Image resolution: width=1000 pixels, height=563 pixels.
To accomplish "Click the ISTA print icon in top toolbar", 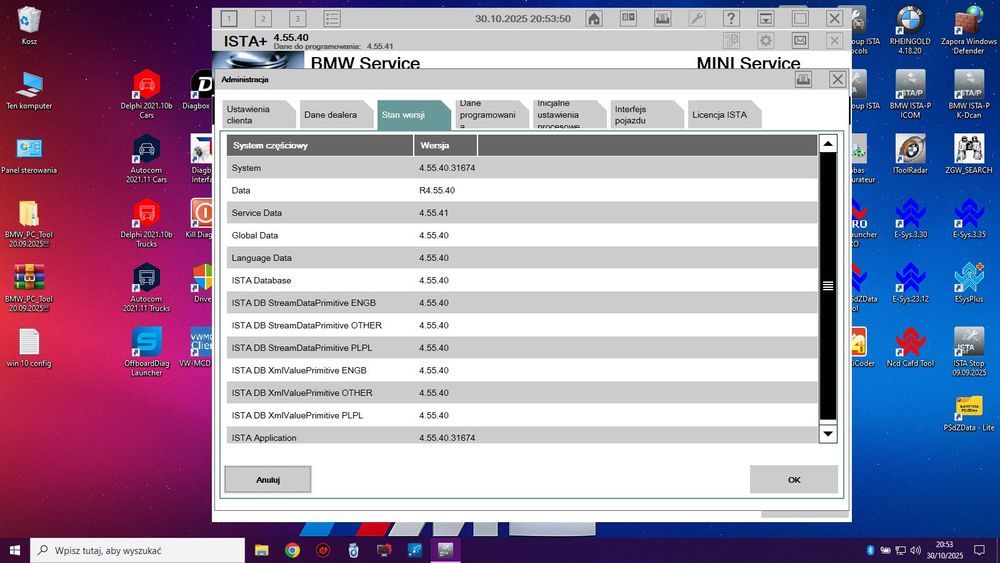I will (x=663, y=18).
